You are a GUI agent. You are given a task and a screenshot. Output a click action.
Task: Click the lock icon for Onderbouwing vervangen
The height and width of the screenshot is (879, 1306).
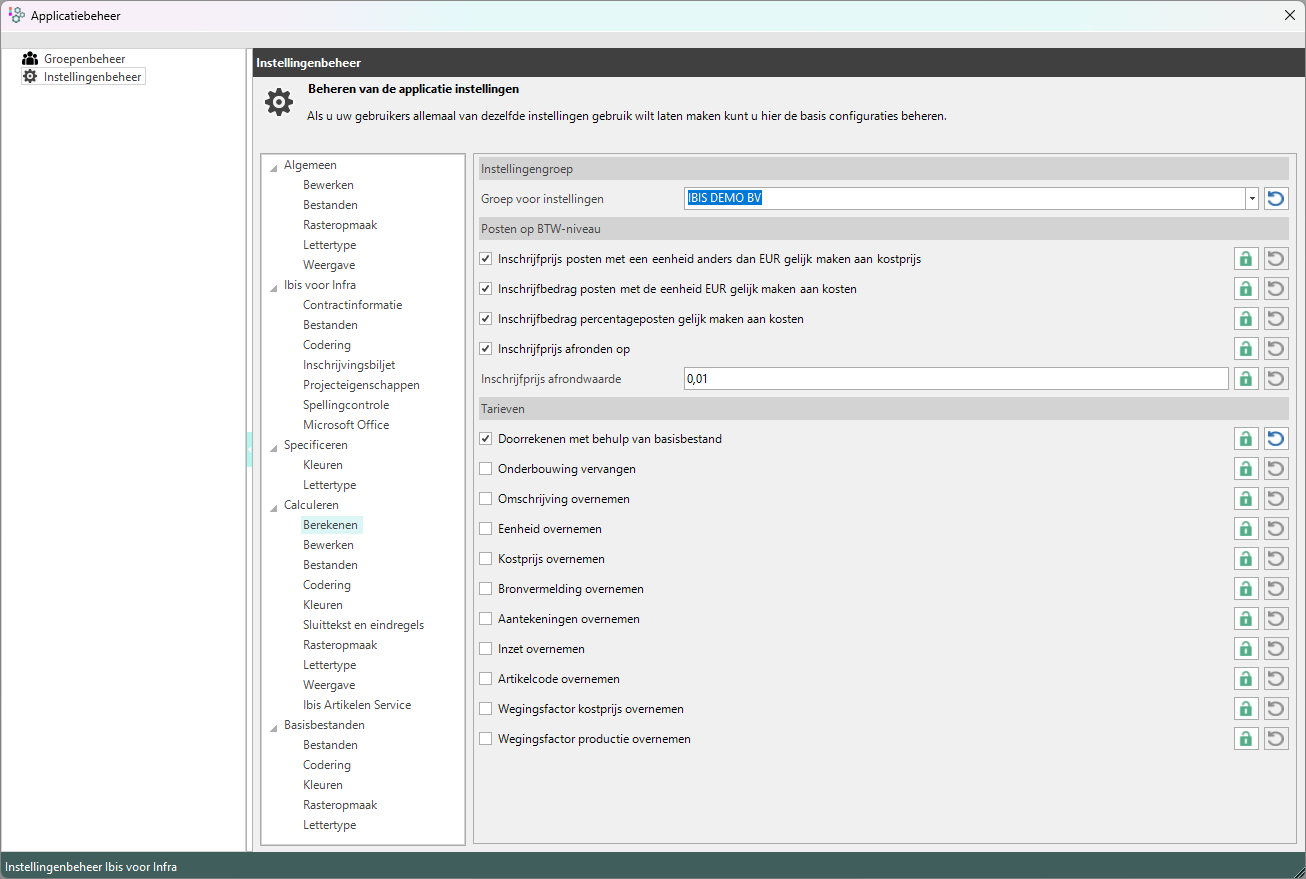coord(1246,469)
